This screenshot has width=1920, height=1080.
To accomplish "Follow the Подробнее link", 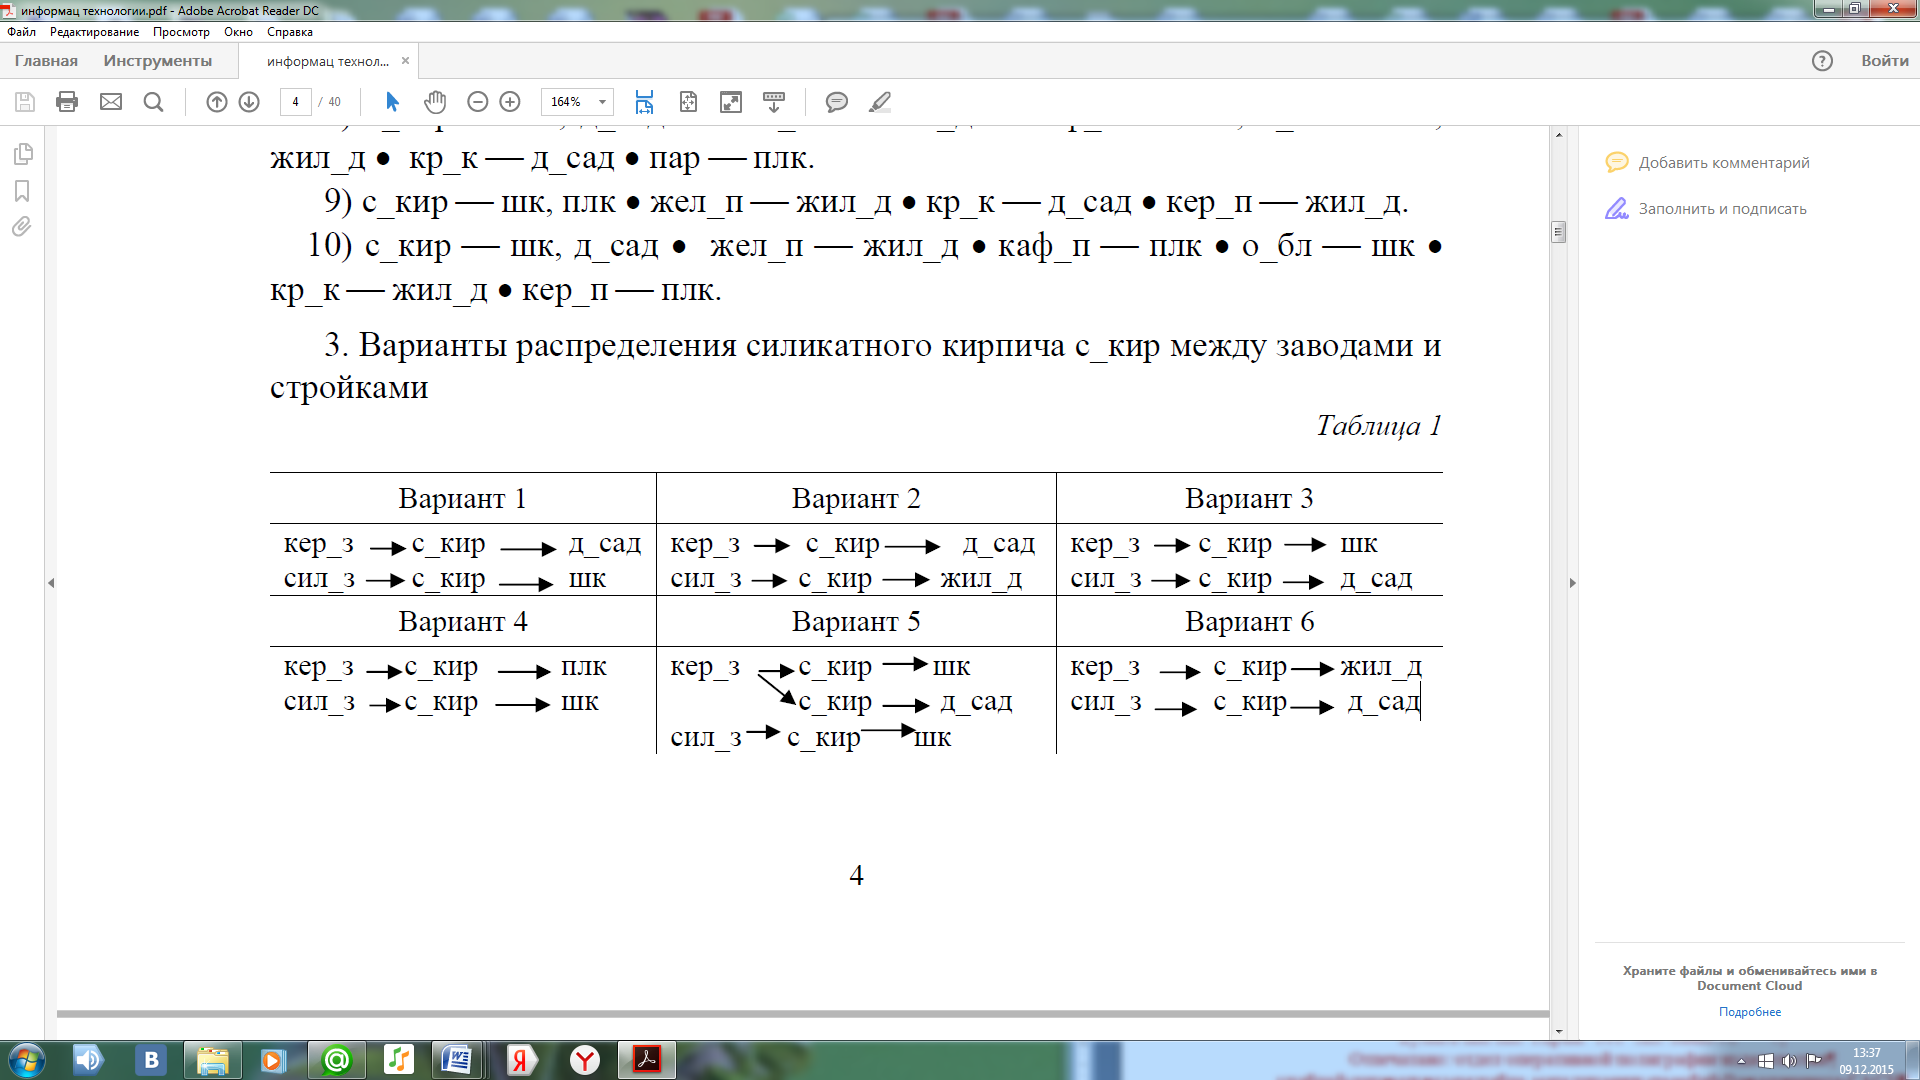I will (1750, 1012).
